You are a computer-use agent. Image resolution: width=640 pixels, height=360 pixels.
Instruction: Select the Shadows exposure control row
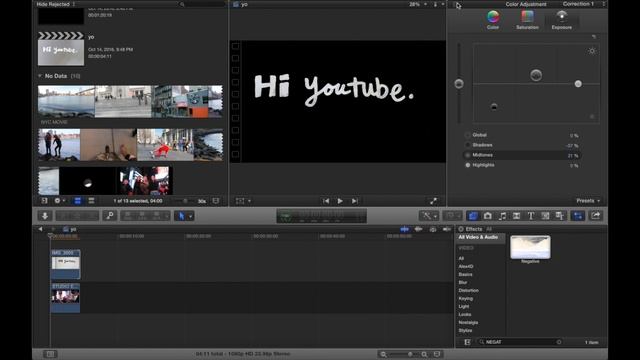point(522,145)
